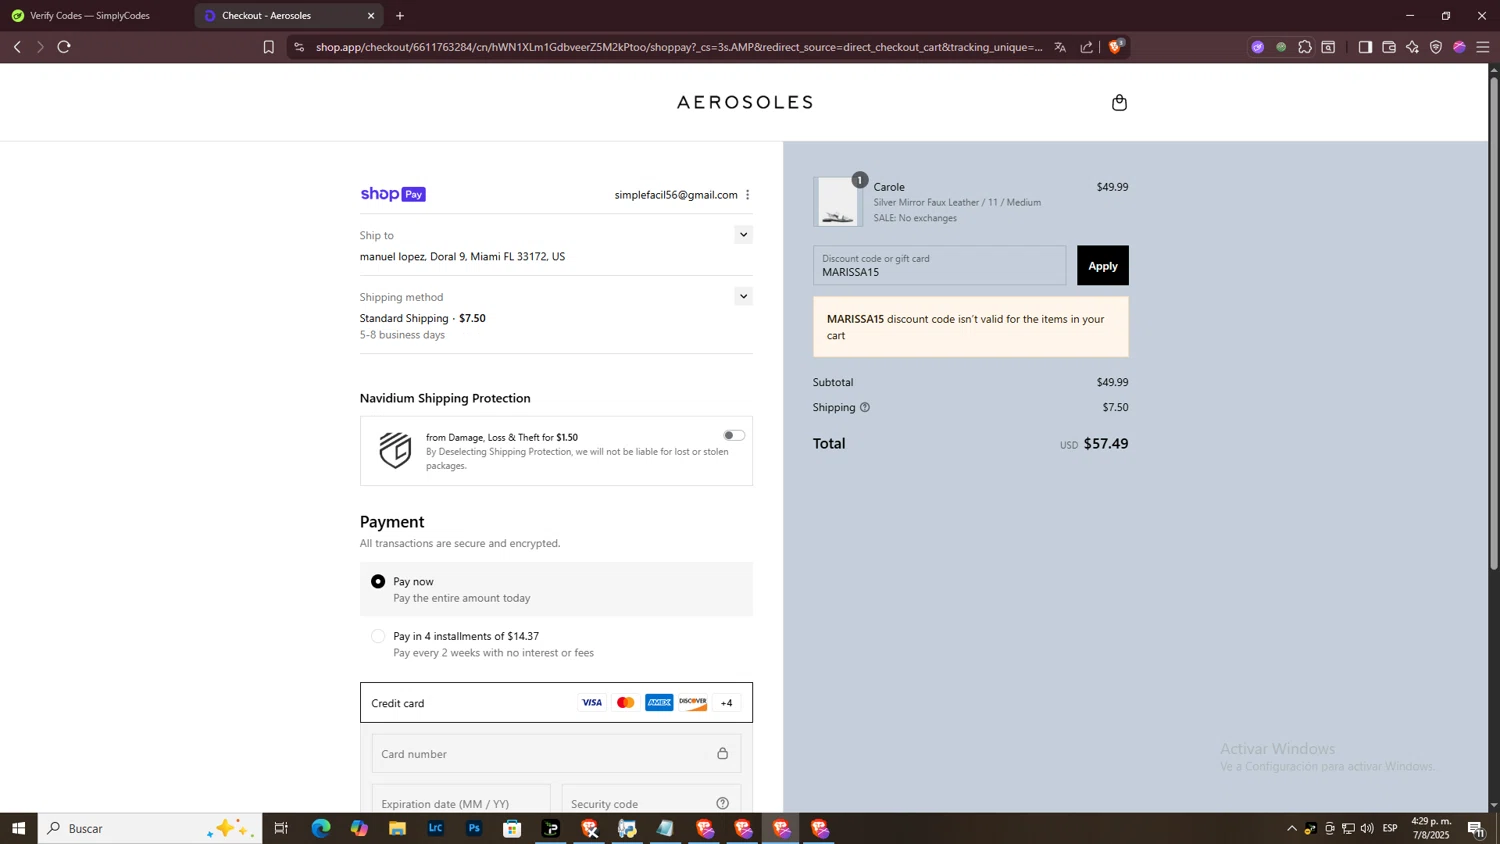This screenshot has height=844, width=1500.
Task: Click the share page icon
Action: (1087, 47)
